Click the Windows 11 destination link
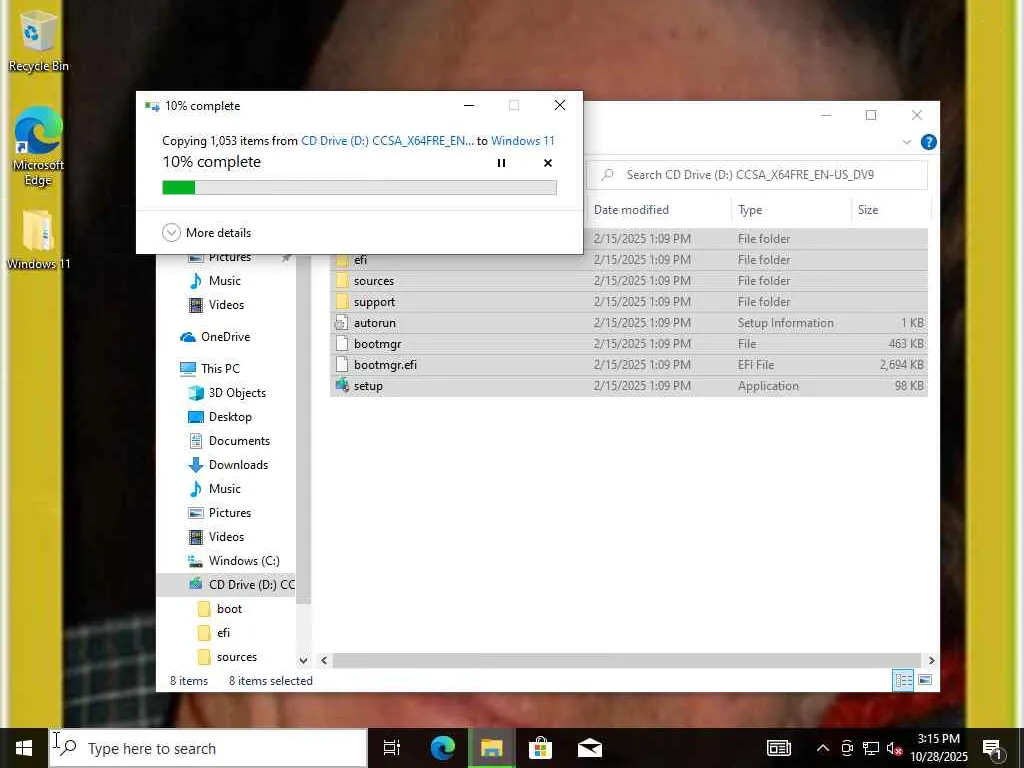 click(x=522, y=140)
